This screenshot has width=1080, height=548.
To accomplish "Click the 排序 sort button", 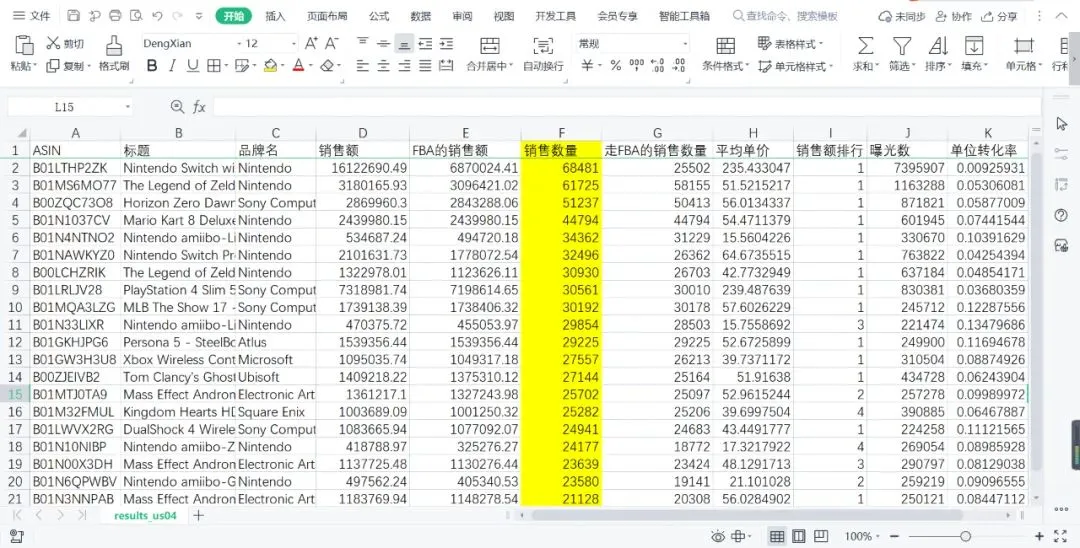I will point(937,54).
